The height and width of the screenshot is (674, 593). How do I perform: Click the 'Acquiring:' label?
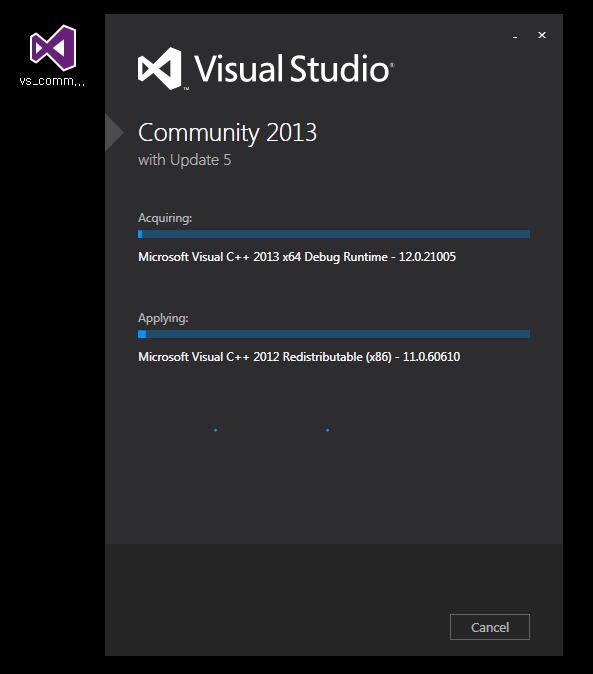click(x=165, y=218)
